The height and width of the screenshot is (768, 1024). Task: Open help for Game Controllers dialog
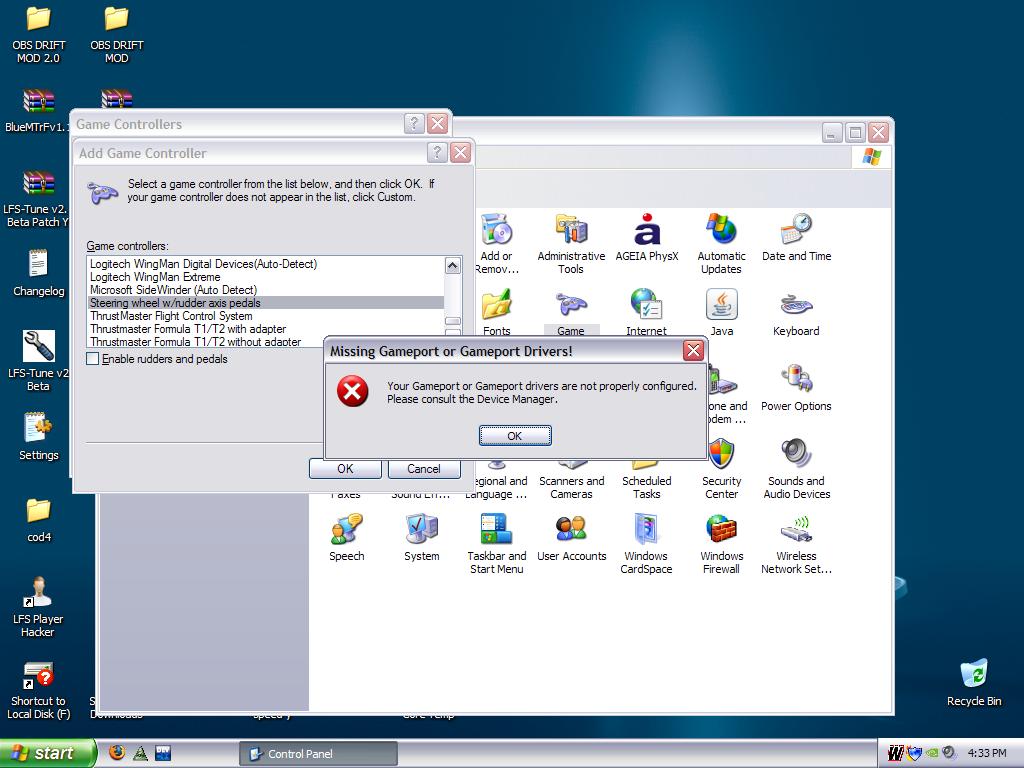tap(414, 123)
